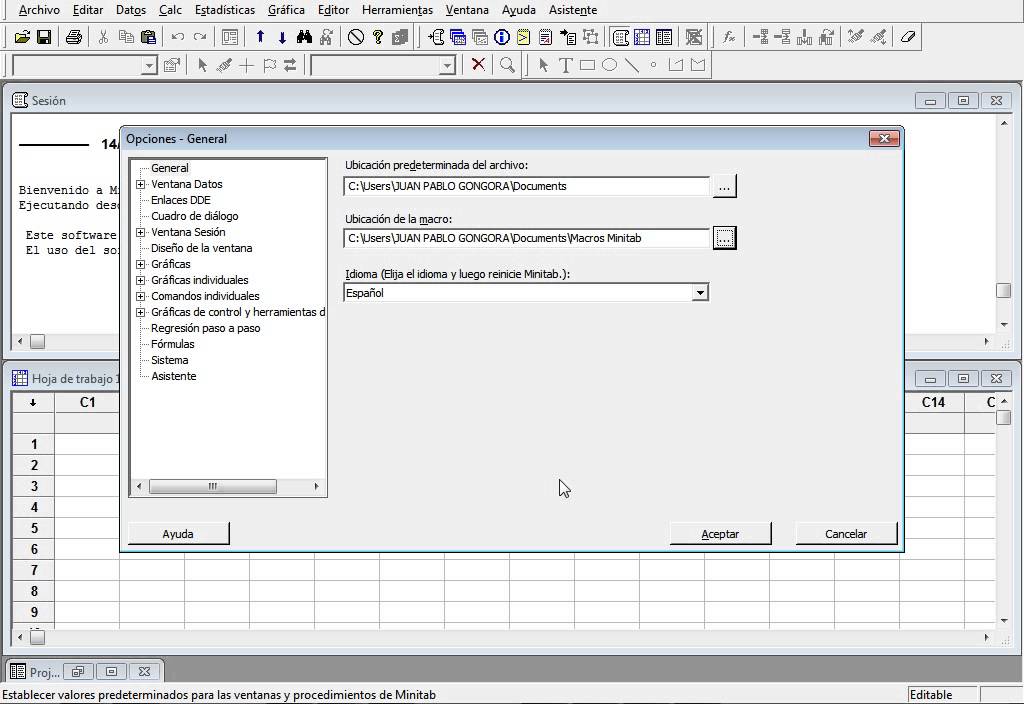Viewport: 1024px width, 704px height.
Task: Click the Cancelar button
Action: (x=846, y=534)
